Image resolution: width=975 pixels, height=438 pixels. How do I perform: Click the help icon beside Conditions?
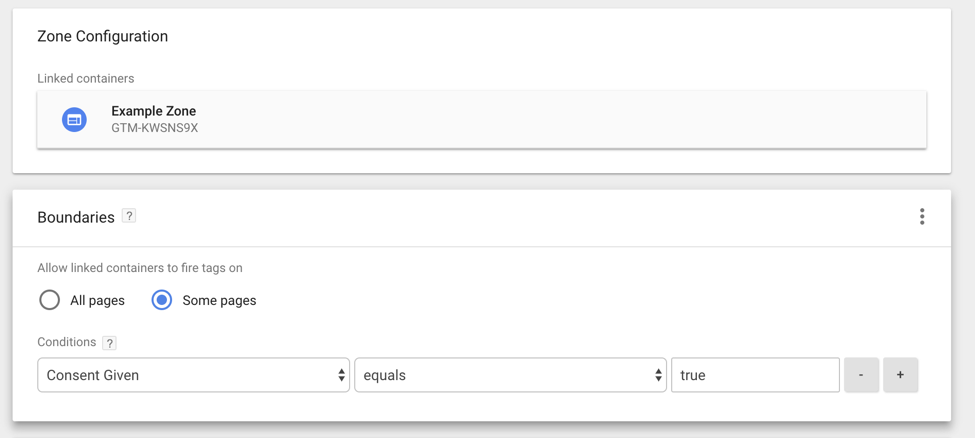109,343
